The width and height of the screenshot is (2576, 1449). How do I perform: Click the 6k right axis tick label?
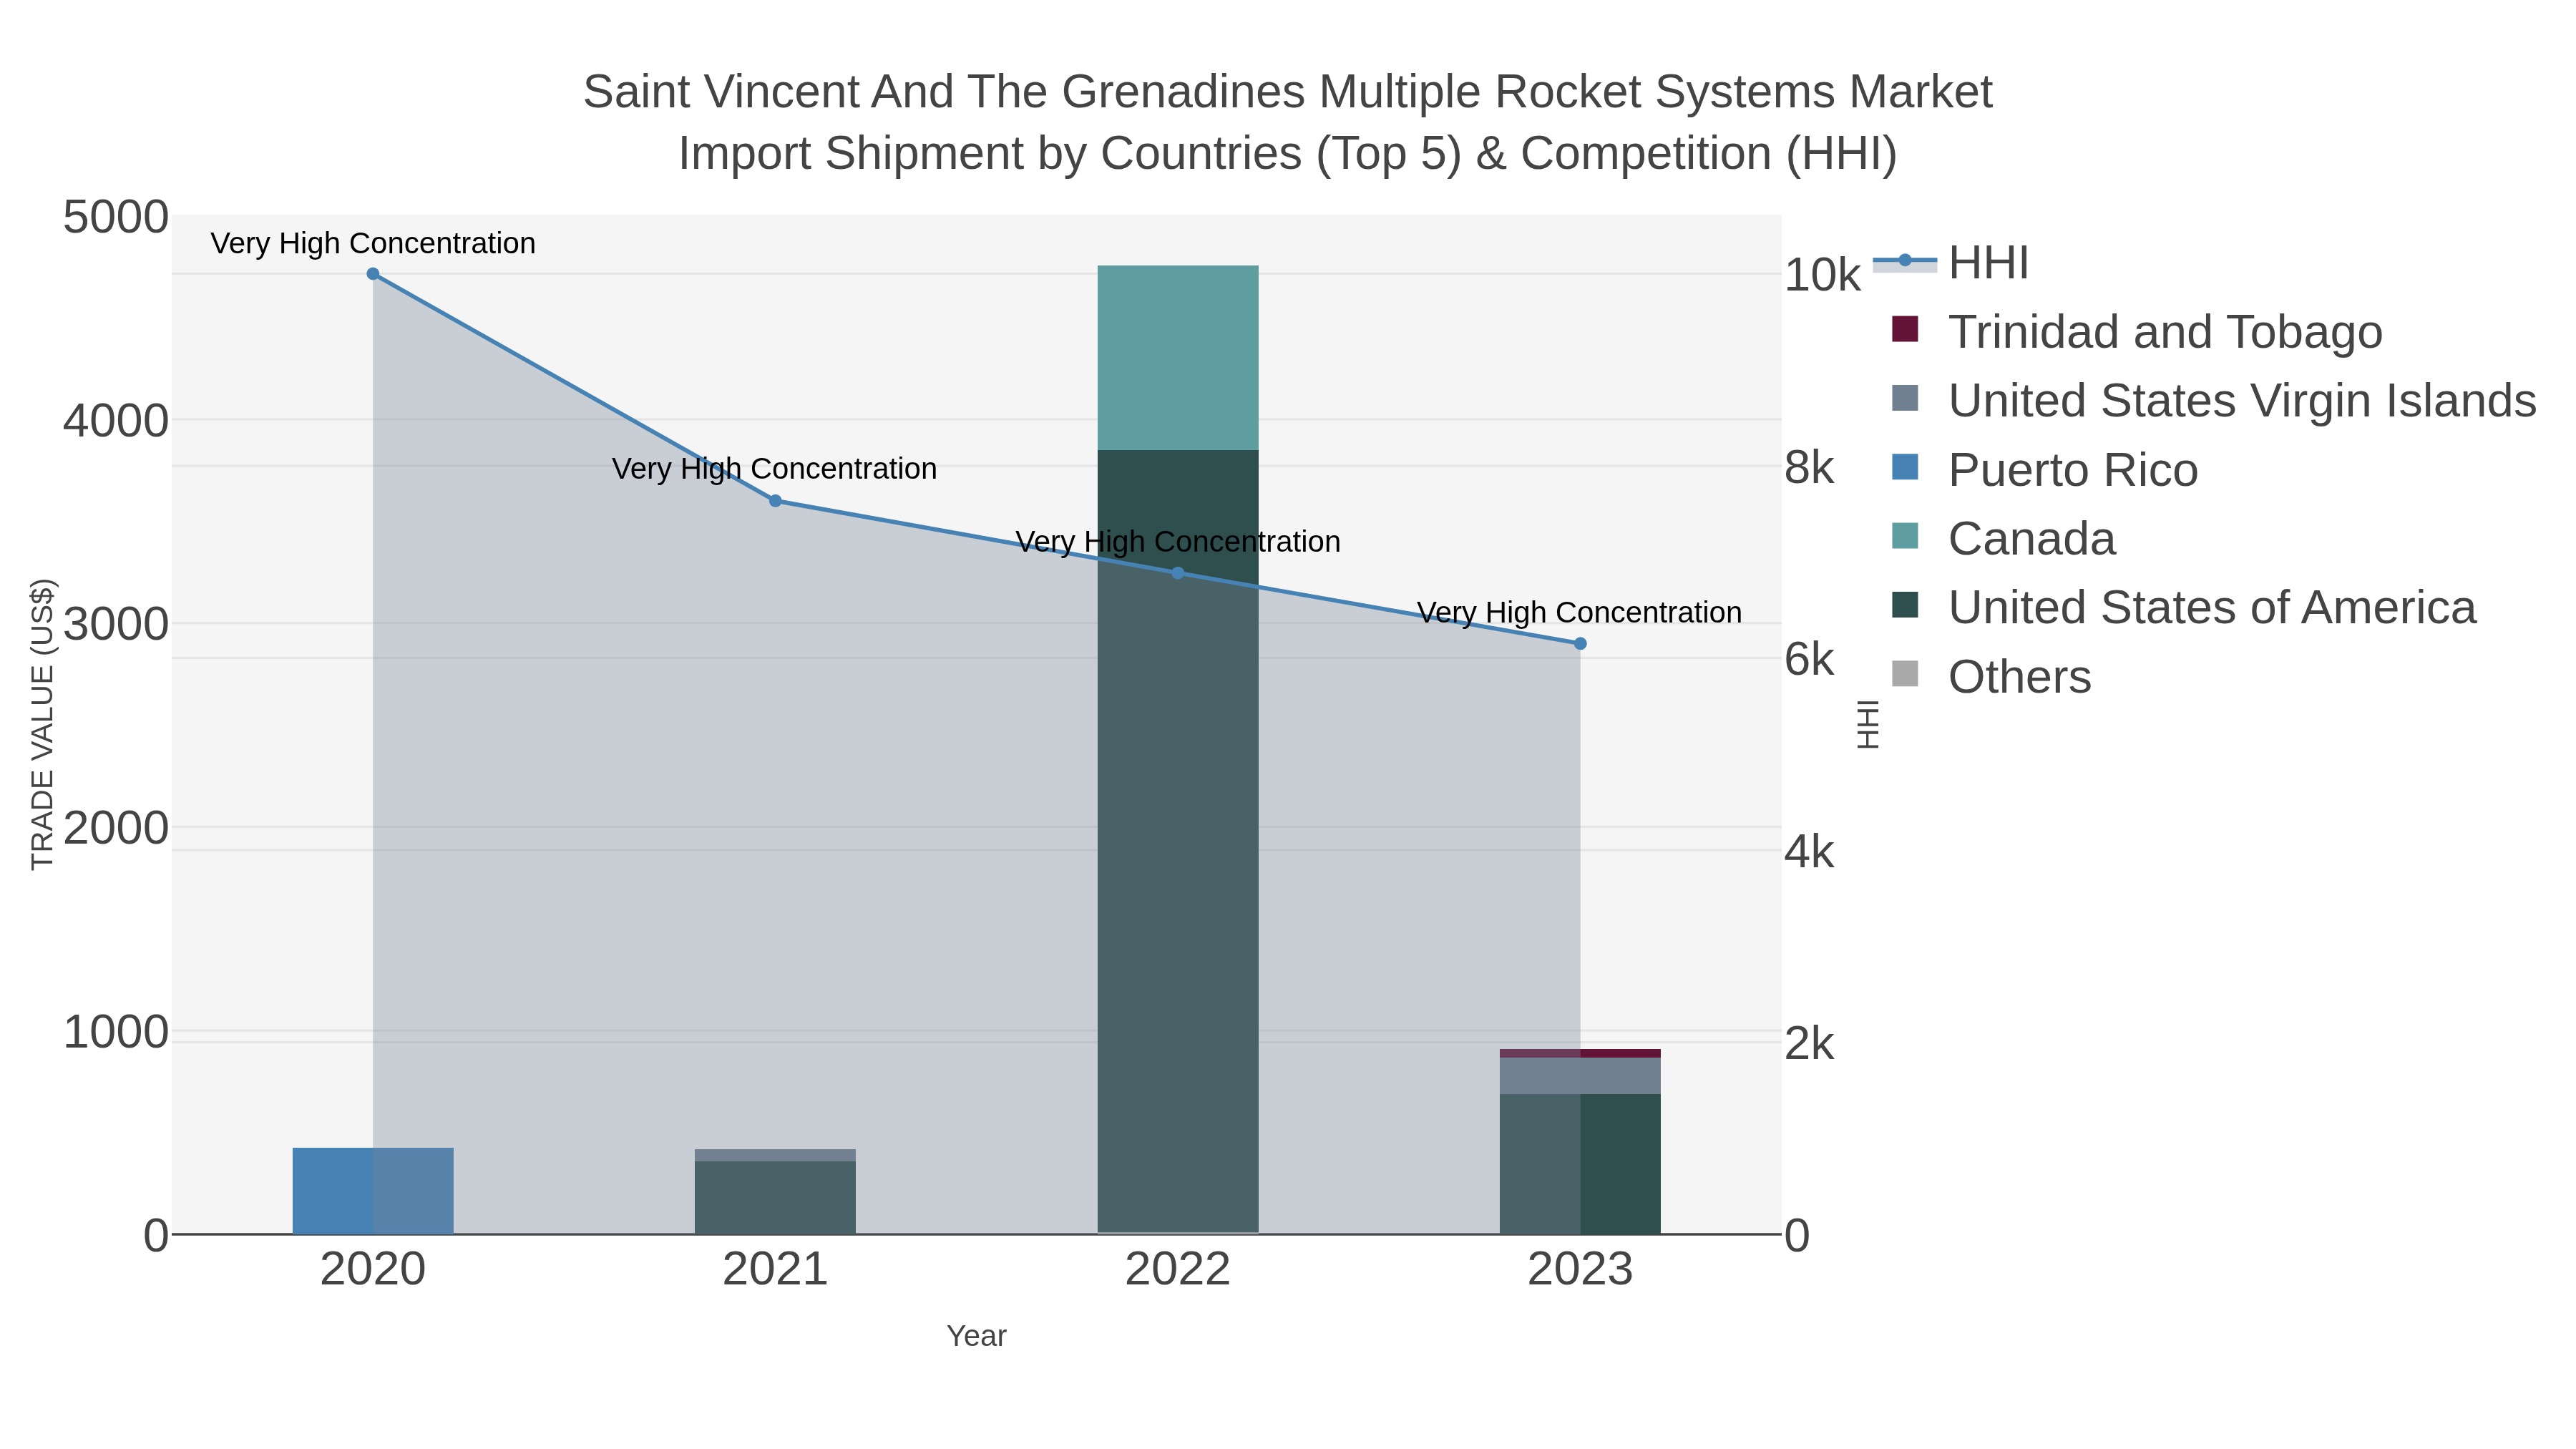(1810, 660)
